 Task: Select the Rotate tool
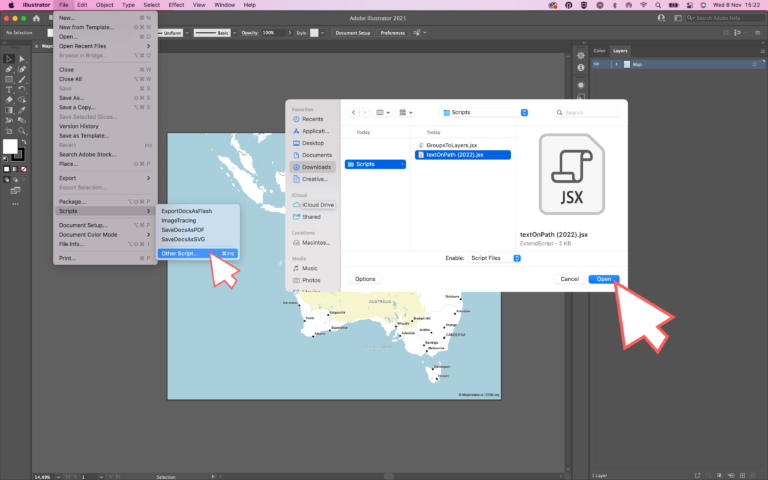pos(22,90)
